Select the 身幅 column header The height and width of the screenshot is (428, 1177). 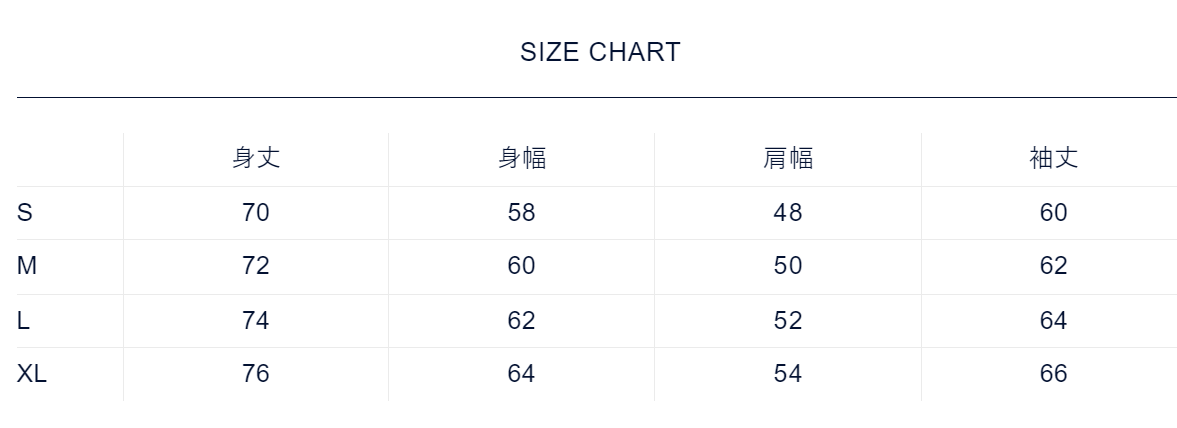coord(522,158)
